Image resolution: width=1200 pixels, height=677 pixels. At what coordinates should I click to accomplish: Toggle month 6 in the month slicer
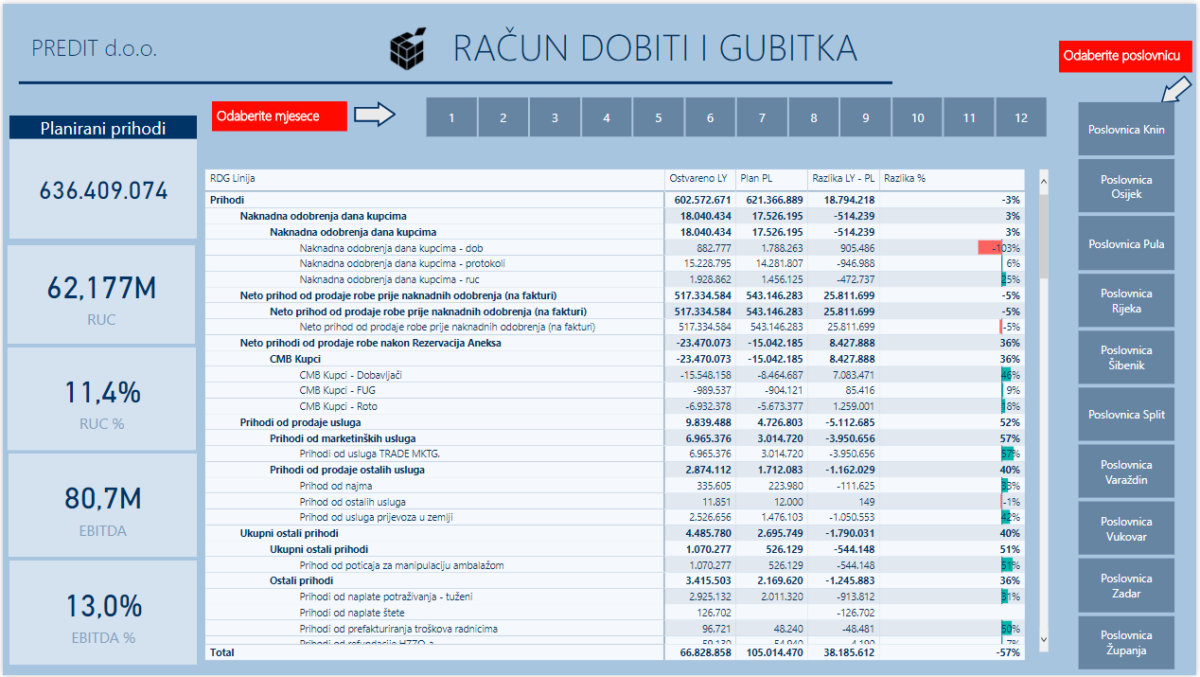[x=710, y=117]
